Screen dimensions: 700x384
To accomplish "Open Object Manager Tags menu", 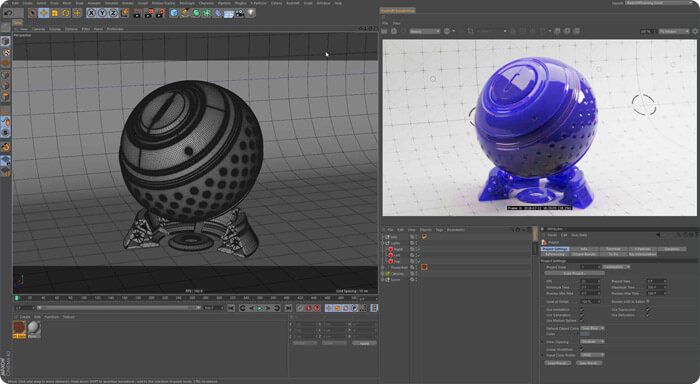I will tap(439, 230).
